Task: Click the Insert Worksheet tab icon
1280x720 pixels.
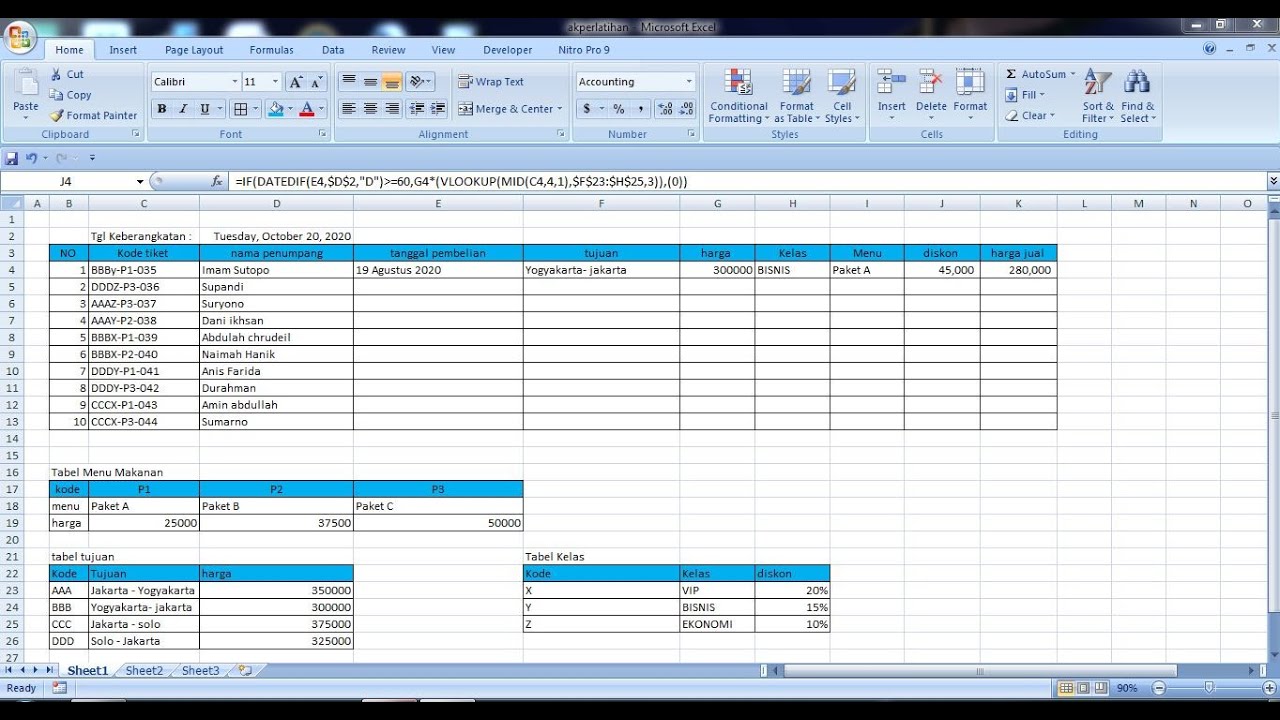Action: tap(244, 670)
